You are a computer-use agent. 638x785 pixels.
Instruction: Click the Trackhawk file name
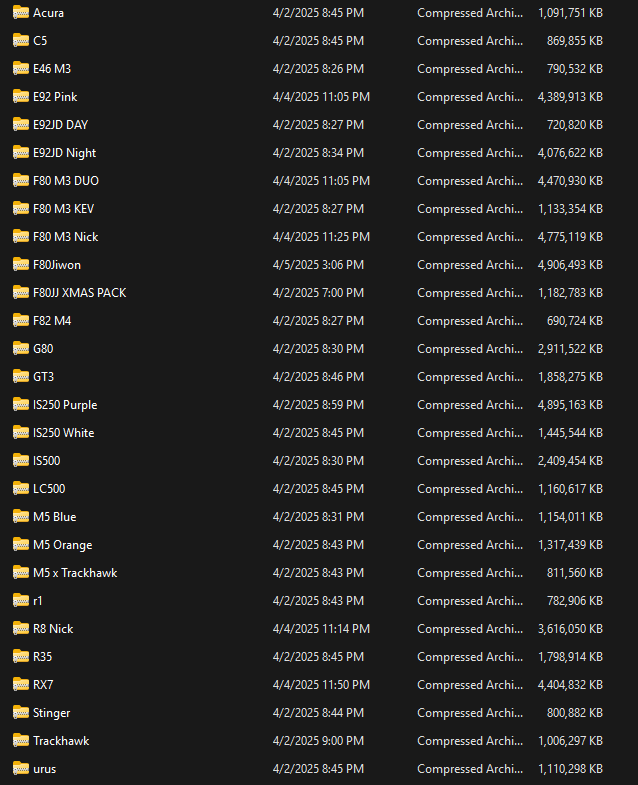(61, 741)
